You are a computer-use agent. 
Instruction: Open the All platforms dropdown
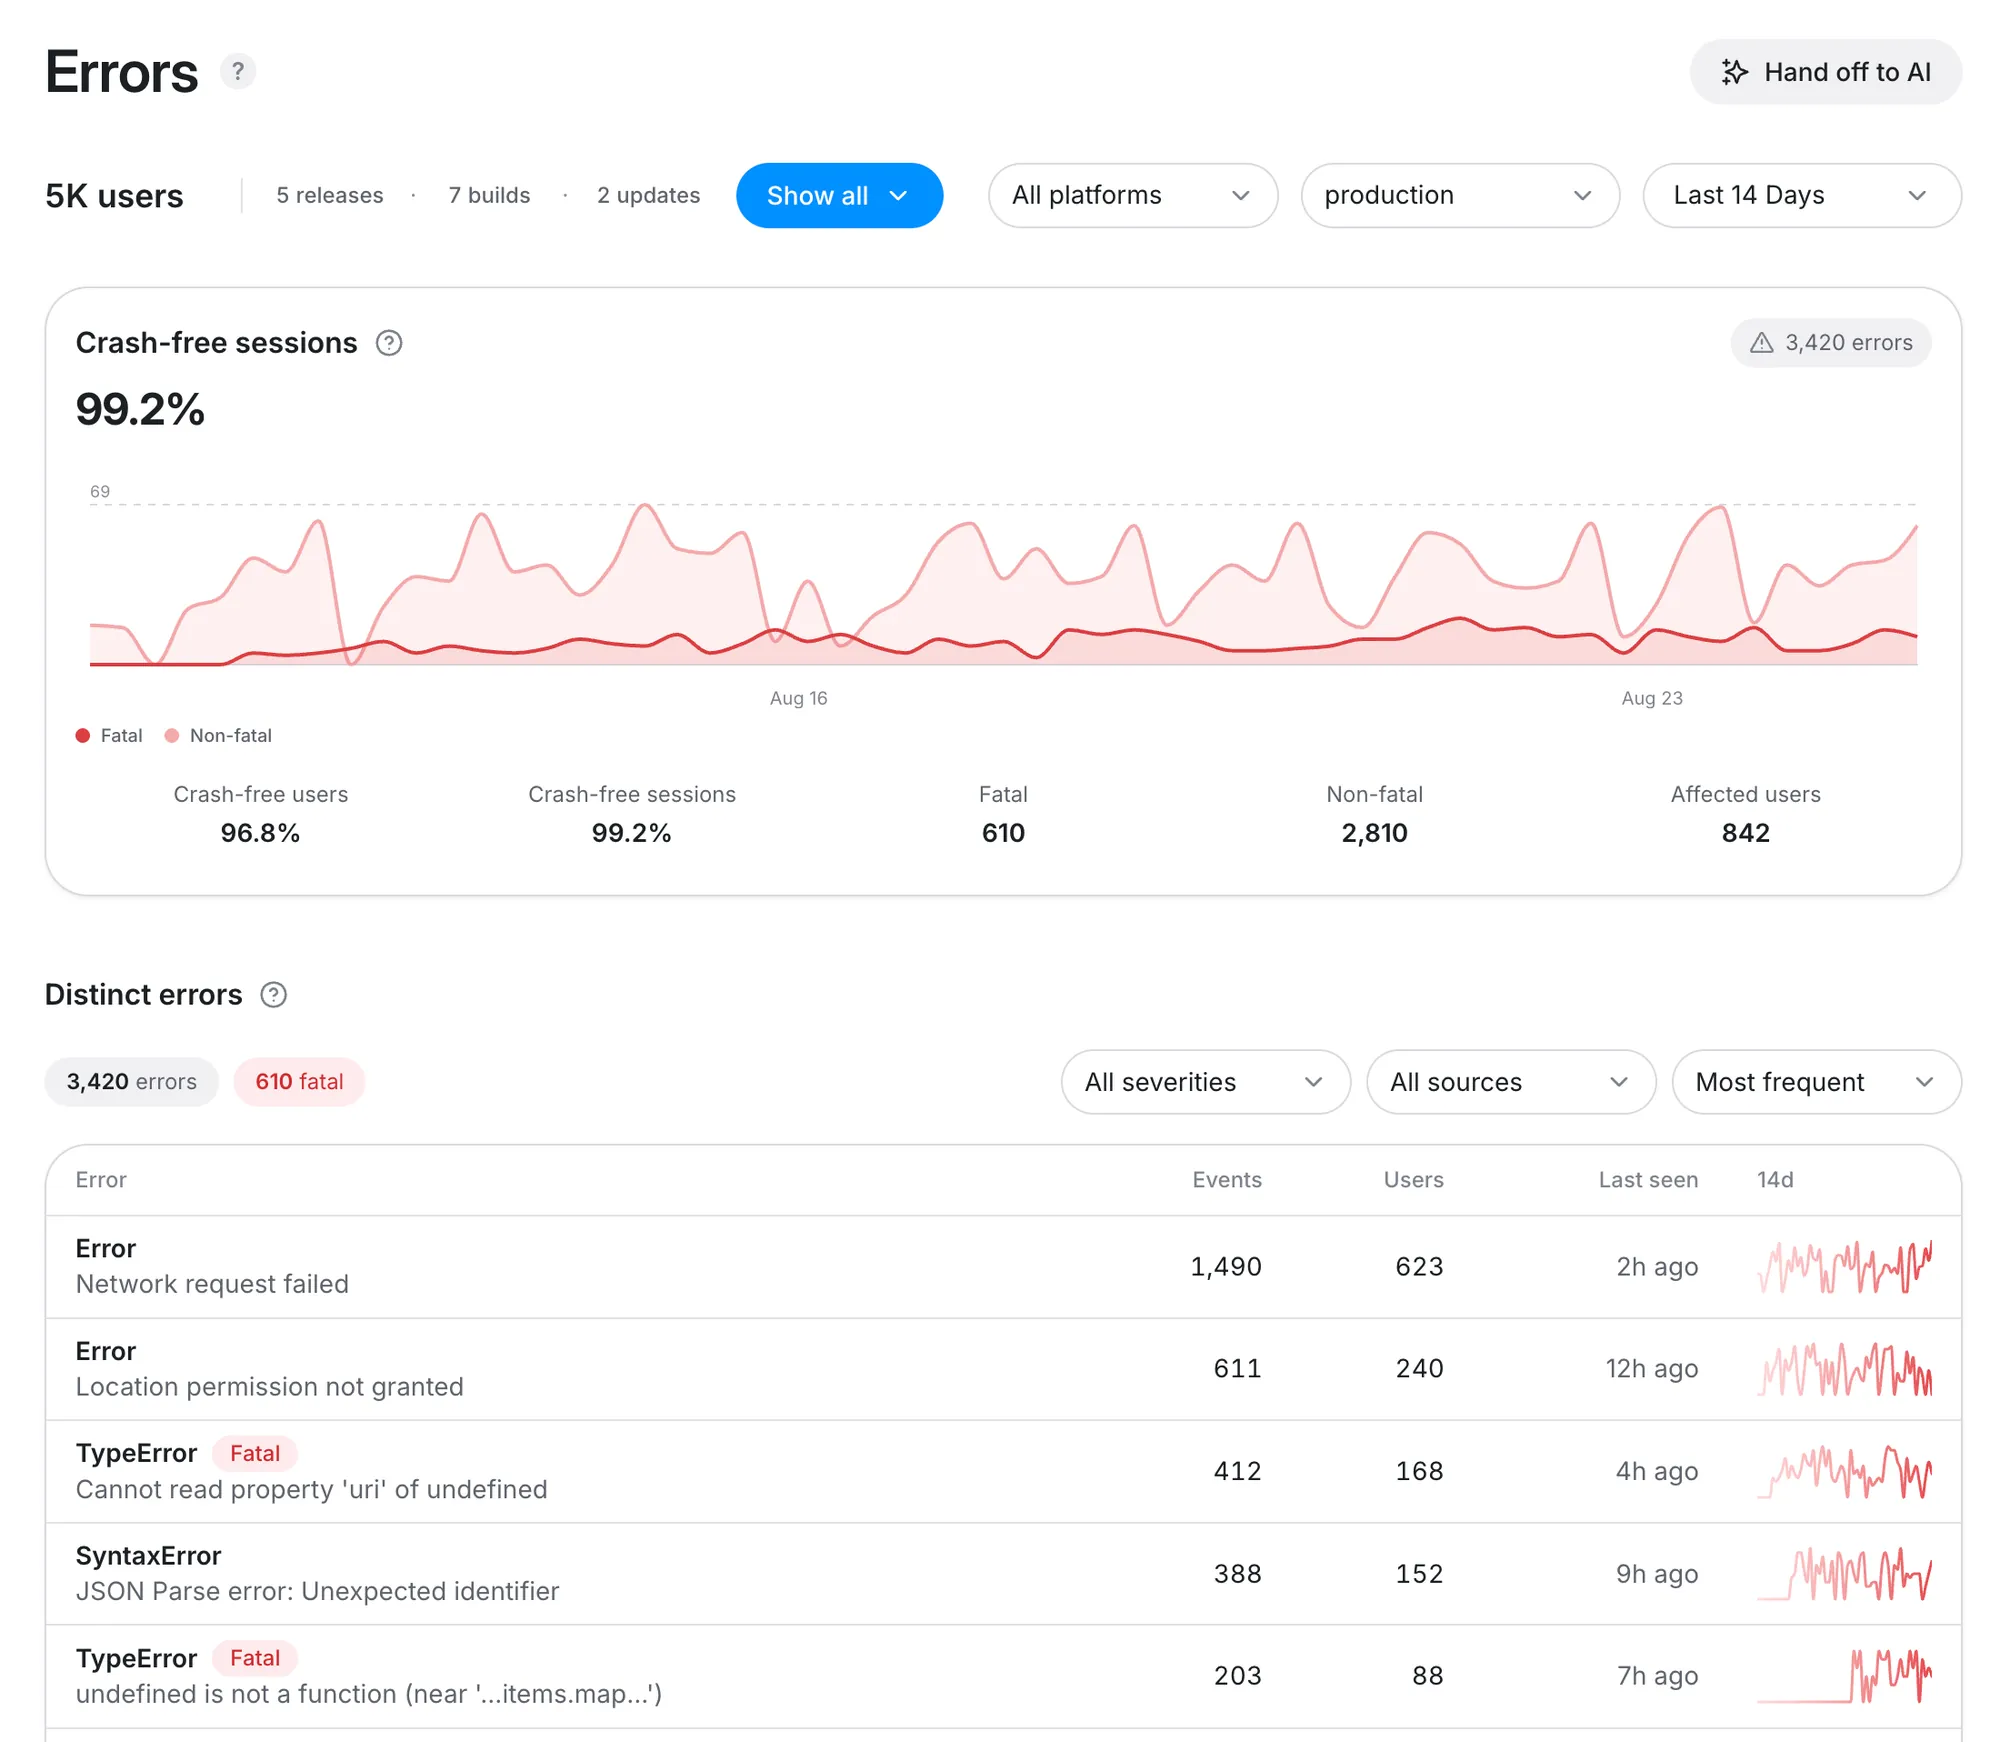point(1133,196)
